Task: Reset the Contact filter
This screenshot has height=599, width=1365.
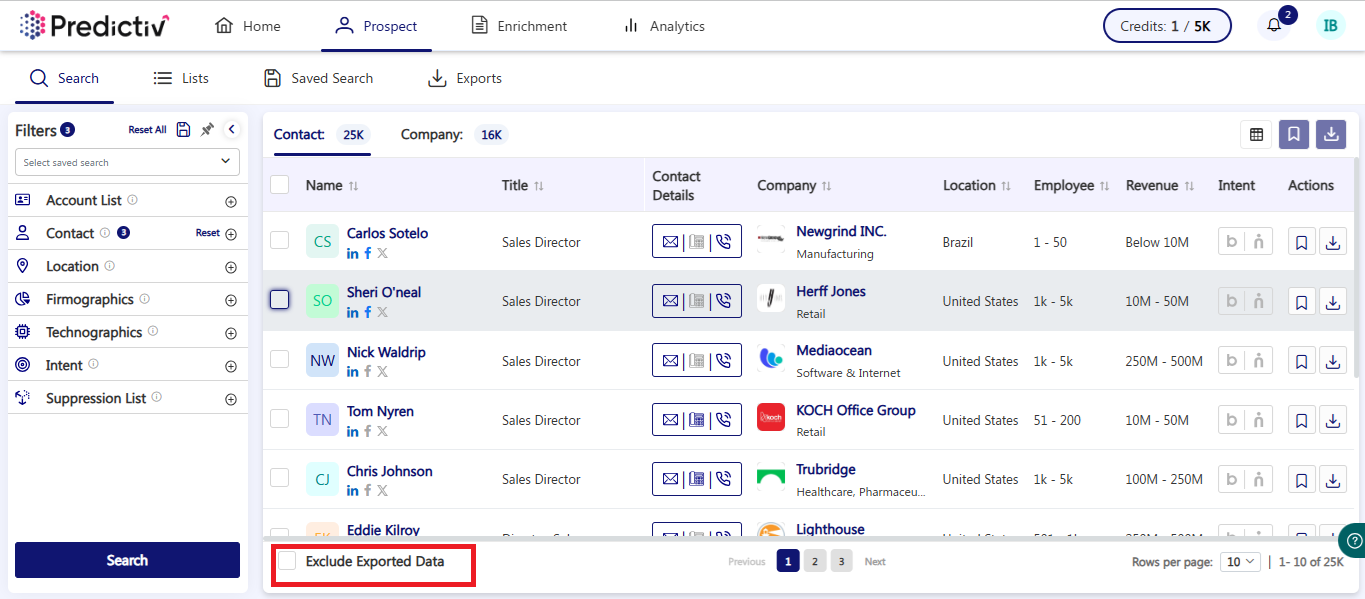Action: point(208,233)
